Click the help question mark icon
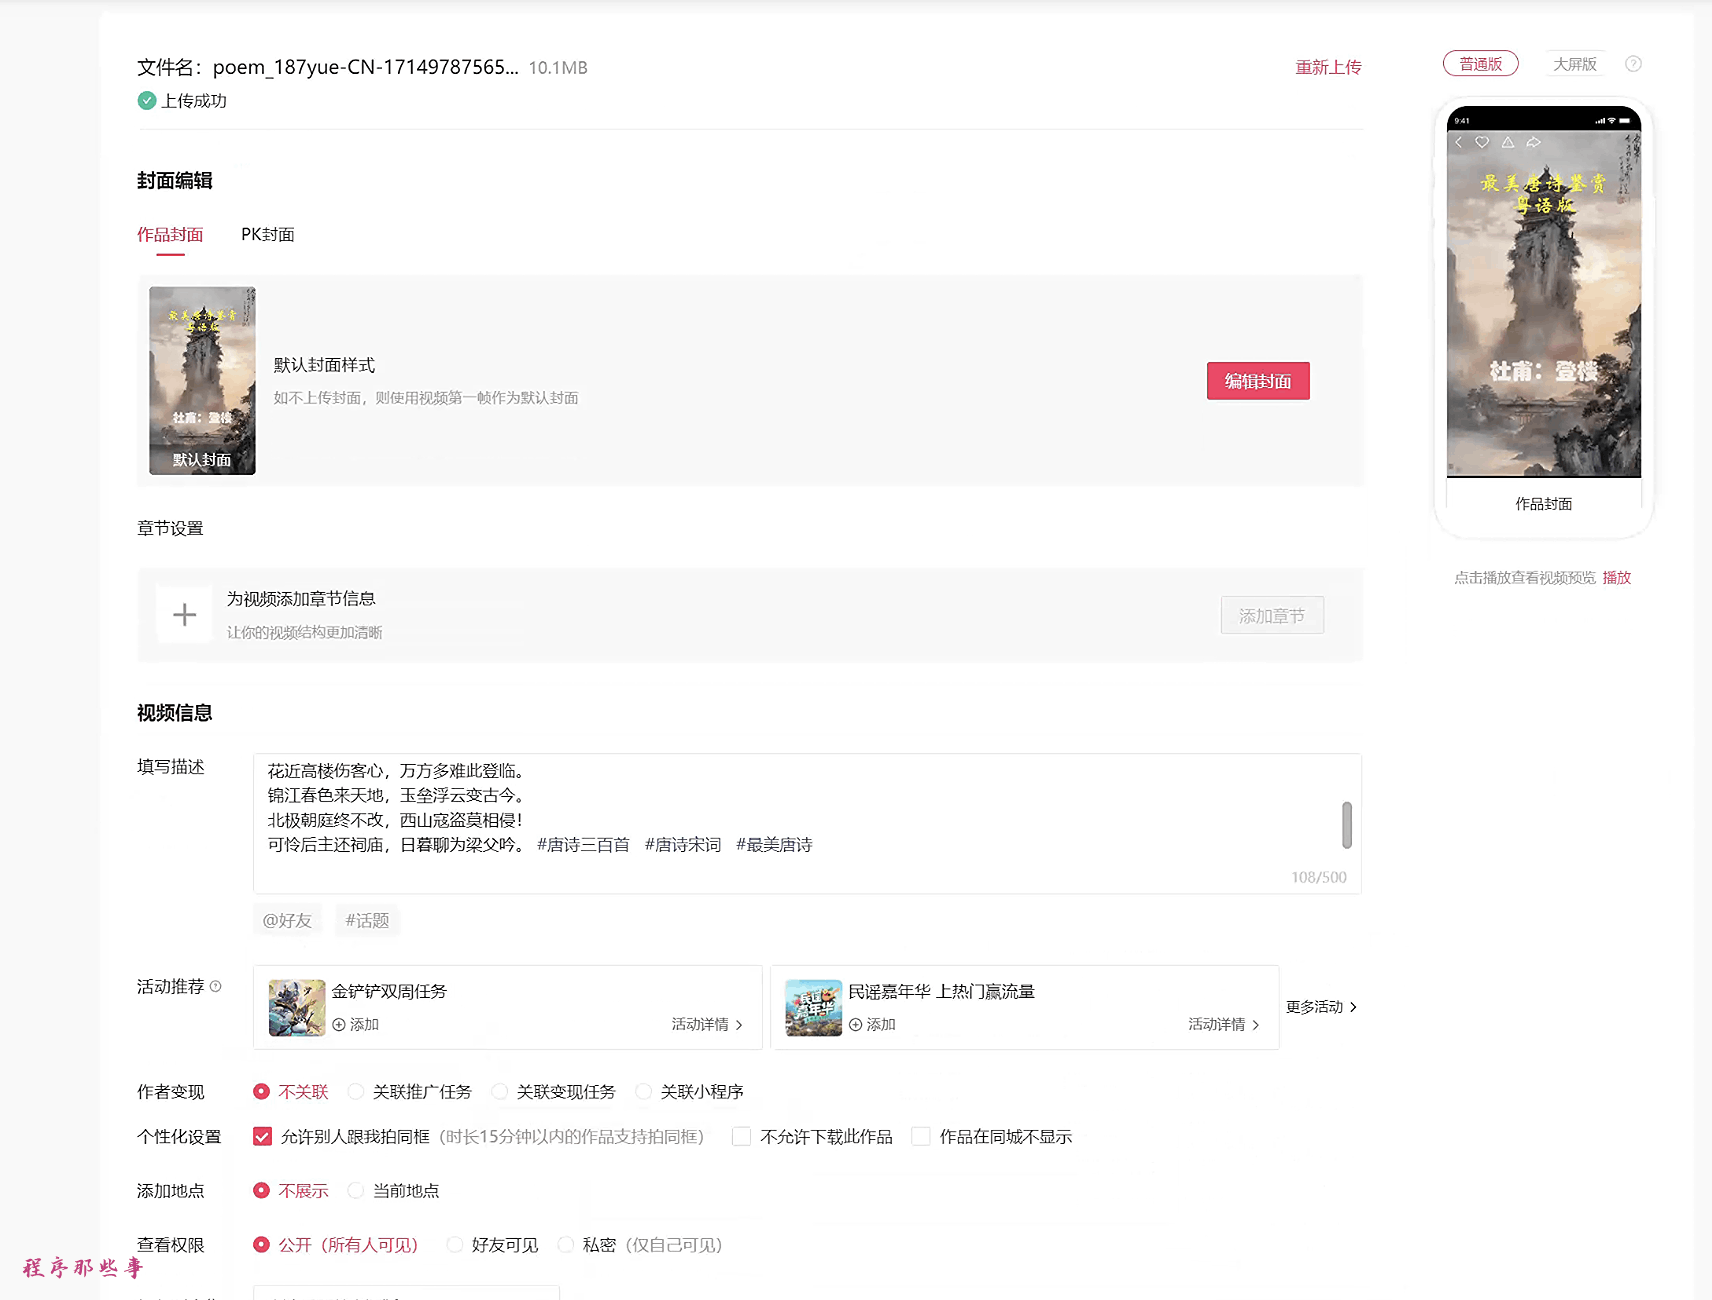 (x=1633, y=64)
